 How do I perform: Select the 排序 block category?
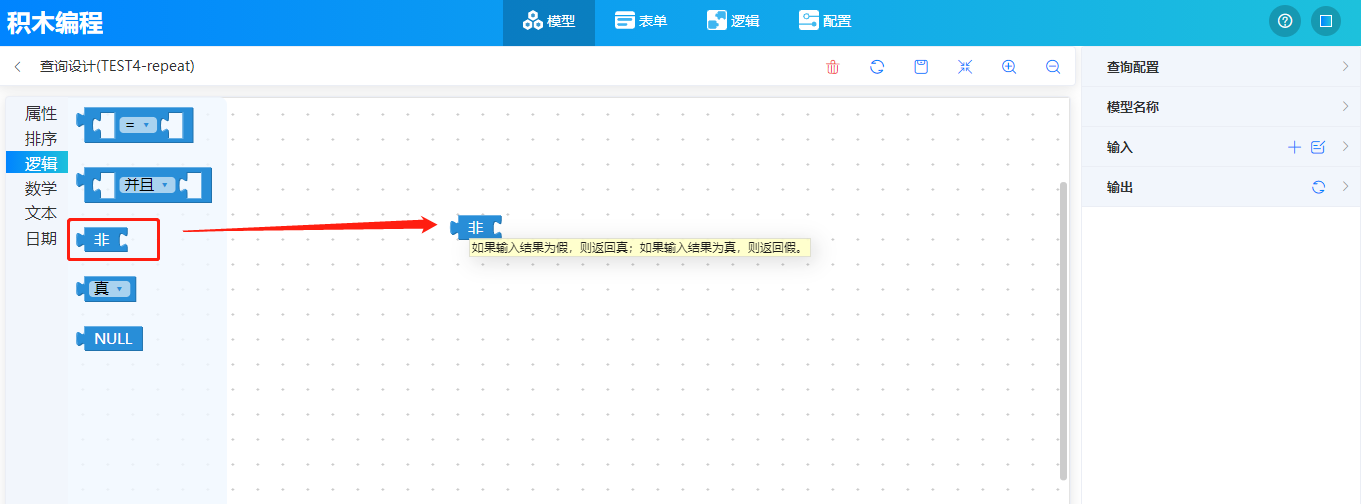41,139
